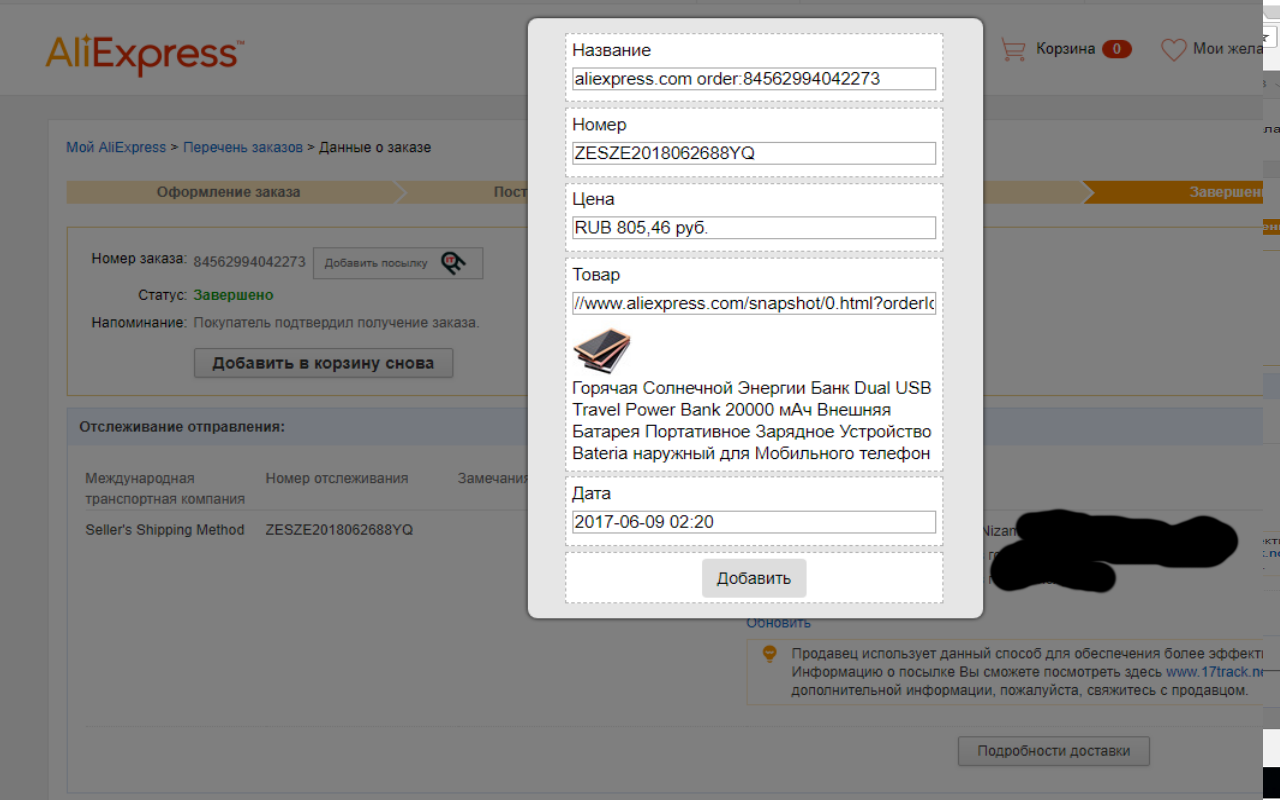The height and width of the screenshot is (800, 1280).
Task: Click the Номер input field in popup
Action: click(x=754, y=153)
